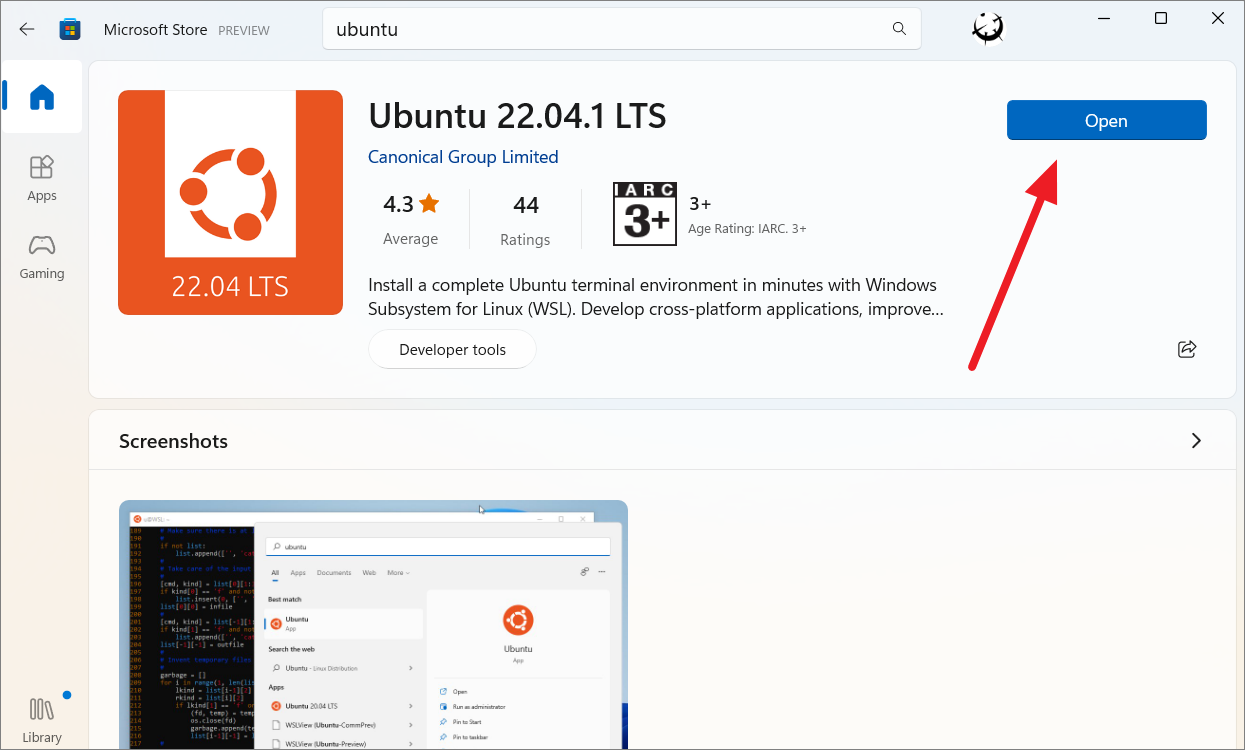Click the Share icon for Ubuntu
The image size is (1245, 750).
click(1187, 349)
